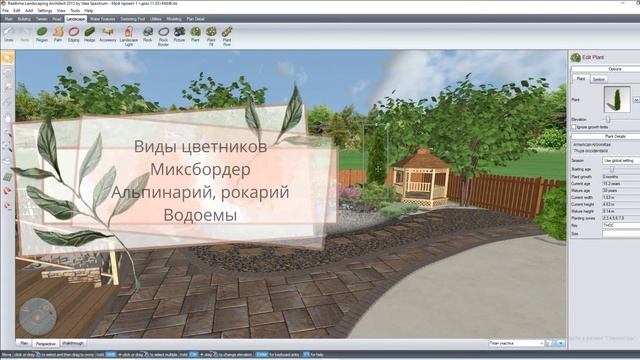
Task: Switch to the Utilities ribbon tab
Action: click(x=156, y=19)
